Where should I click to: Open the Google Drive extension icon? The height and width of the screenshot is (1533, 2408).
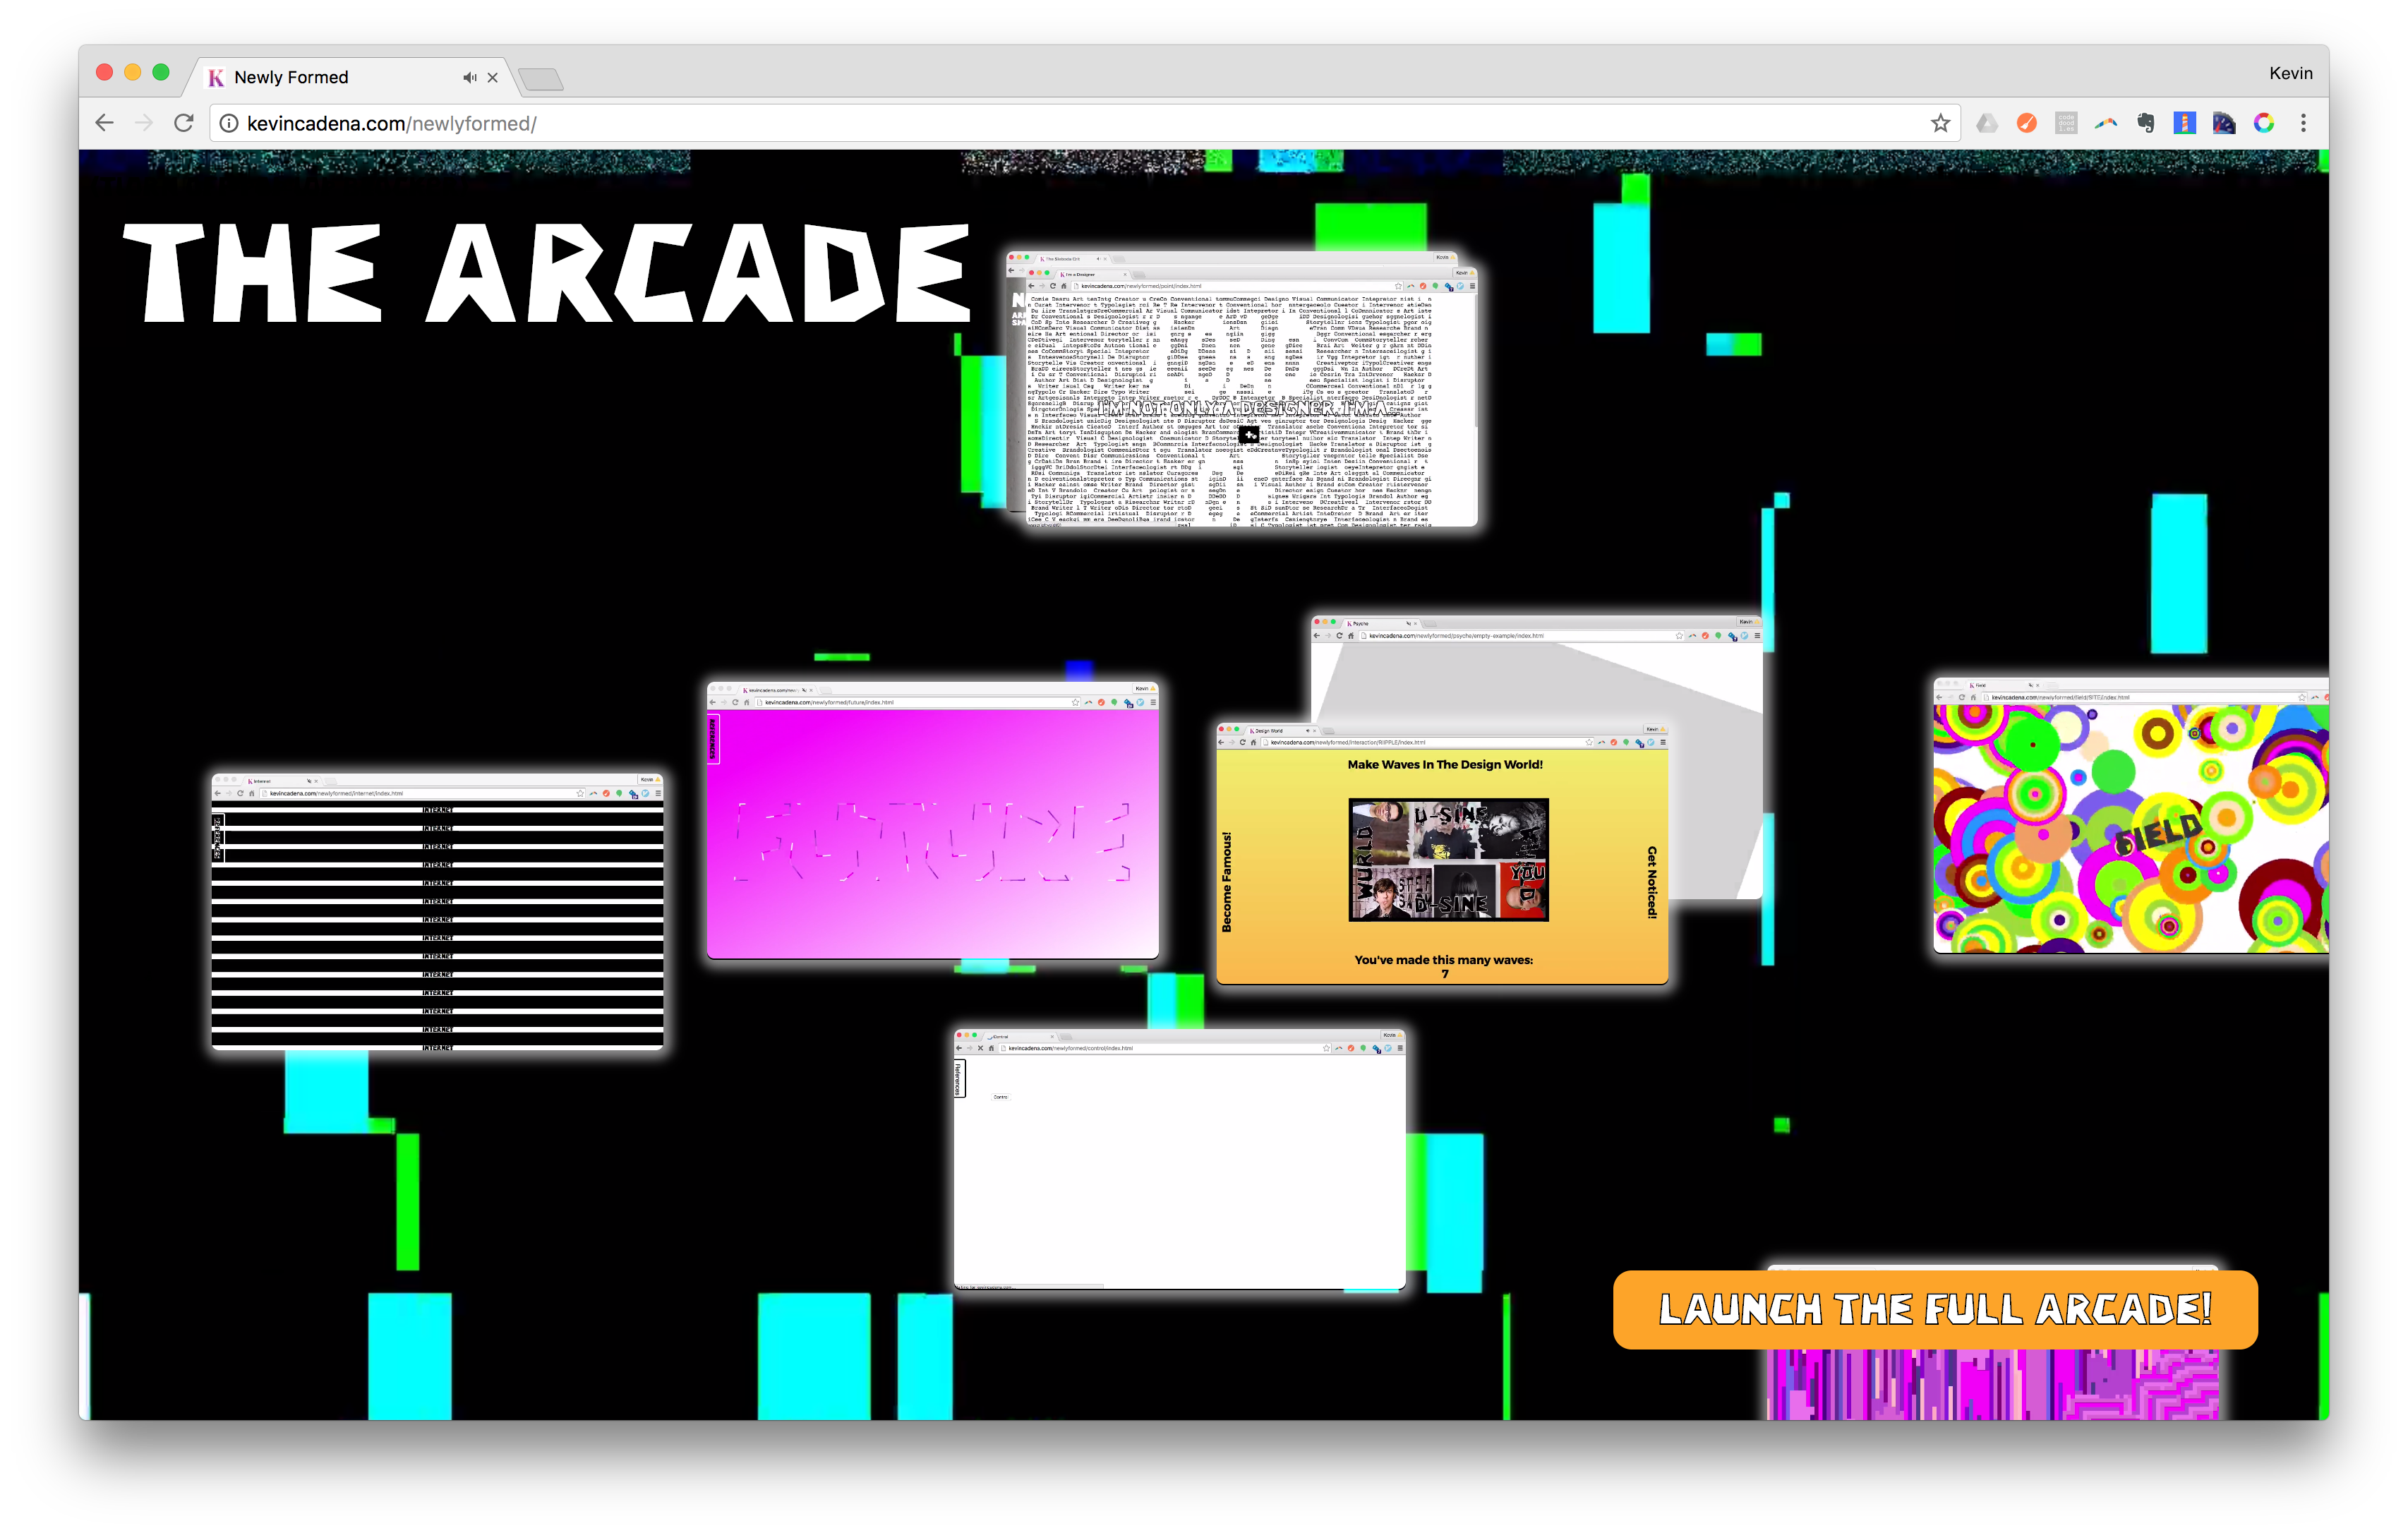(x=1987, y=123)
